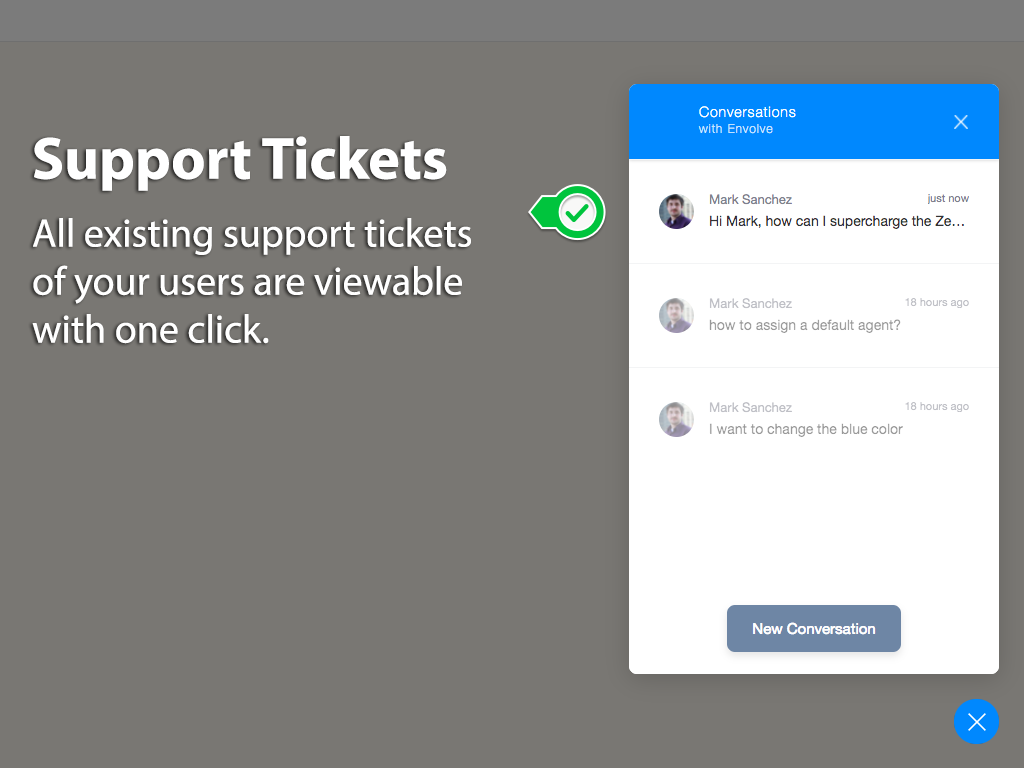Click '18 hours ago' on default agent ticket
The height and width of the screenshot is (768, 1024).
[936, 302]
